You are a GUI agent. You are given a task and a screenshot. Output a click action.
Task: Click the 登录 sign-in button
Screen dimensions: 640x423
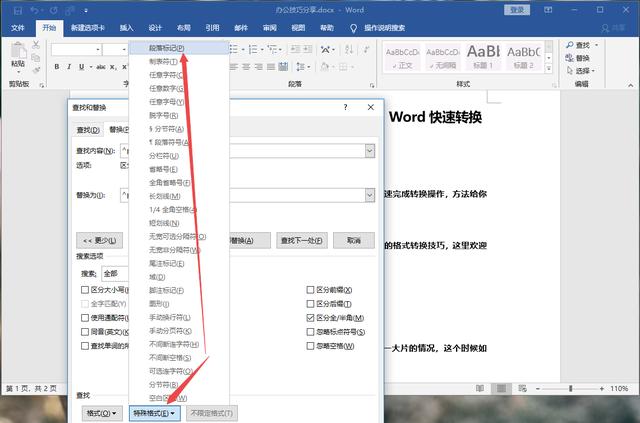click(x=517, y=10)
